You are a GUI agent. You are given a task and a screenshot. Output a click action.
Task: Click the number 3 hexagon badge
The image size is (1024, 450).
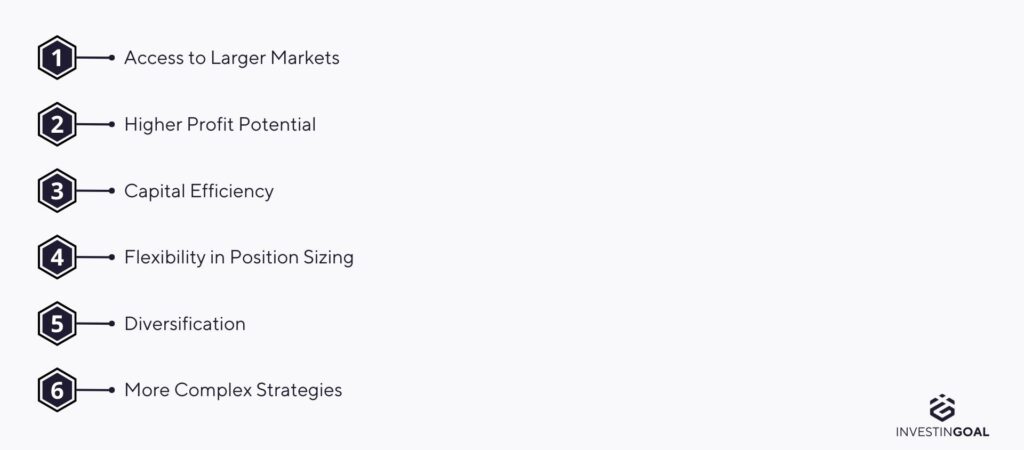[x=57, y=191]
